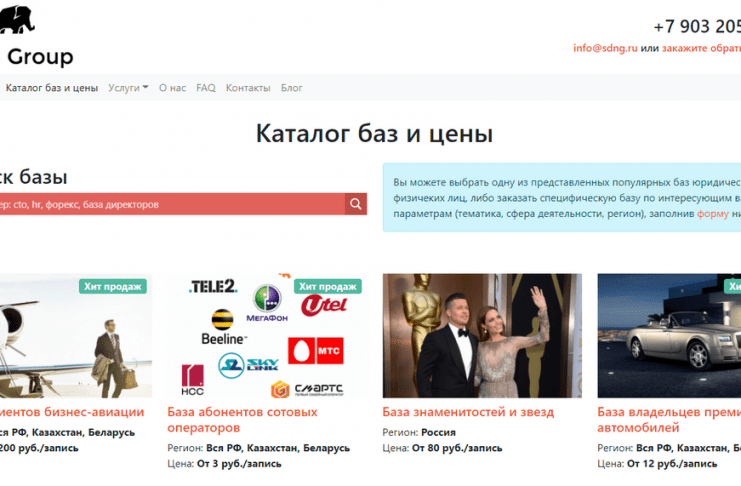
Task: Open База владельцев премиум автомобилей link
Action: 669,420
